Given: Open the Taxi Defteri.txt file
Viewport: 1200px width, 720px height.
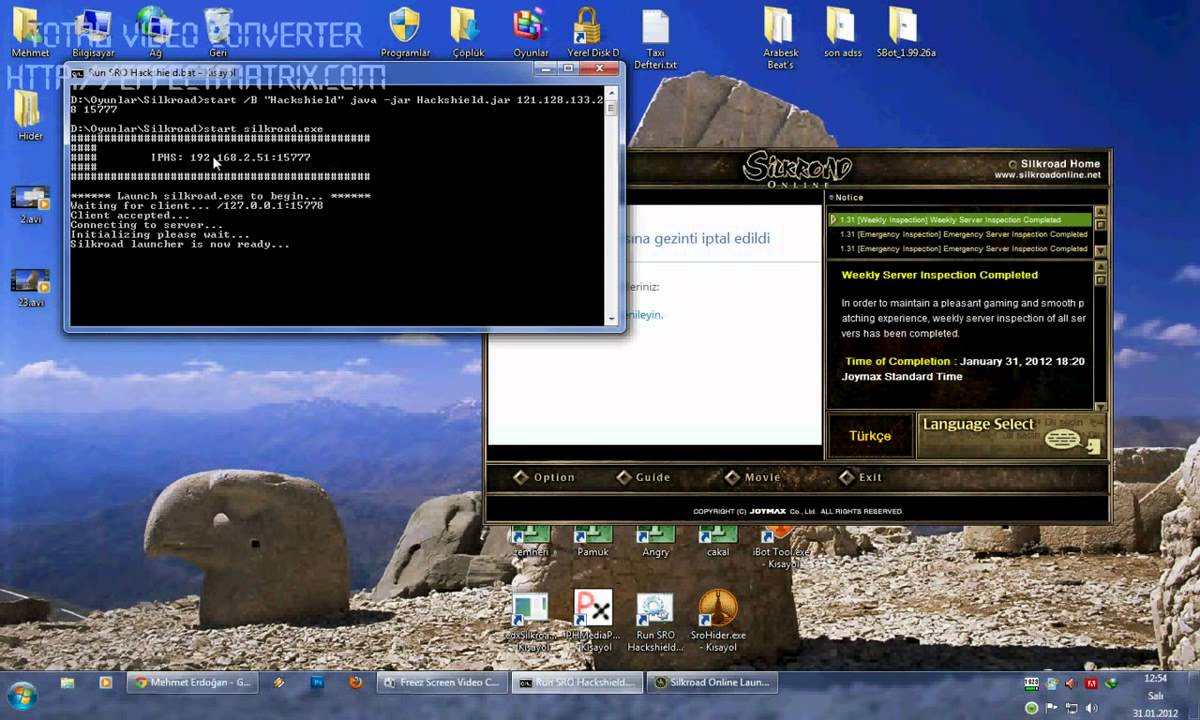Looking at the screenshot, I should pyautogui.click(x=655, y=37).
